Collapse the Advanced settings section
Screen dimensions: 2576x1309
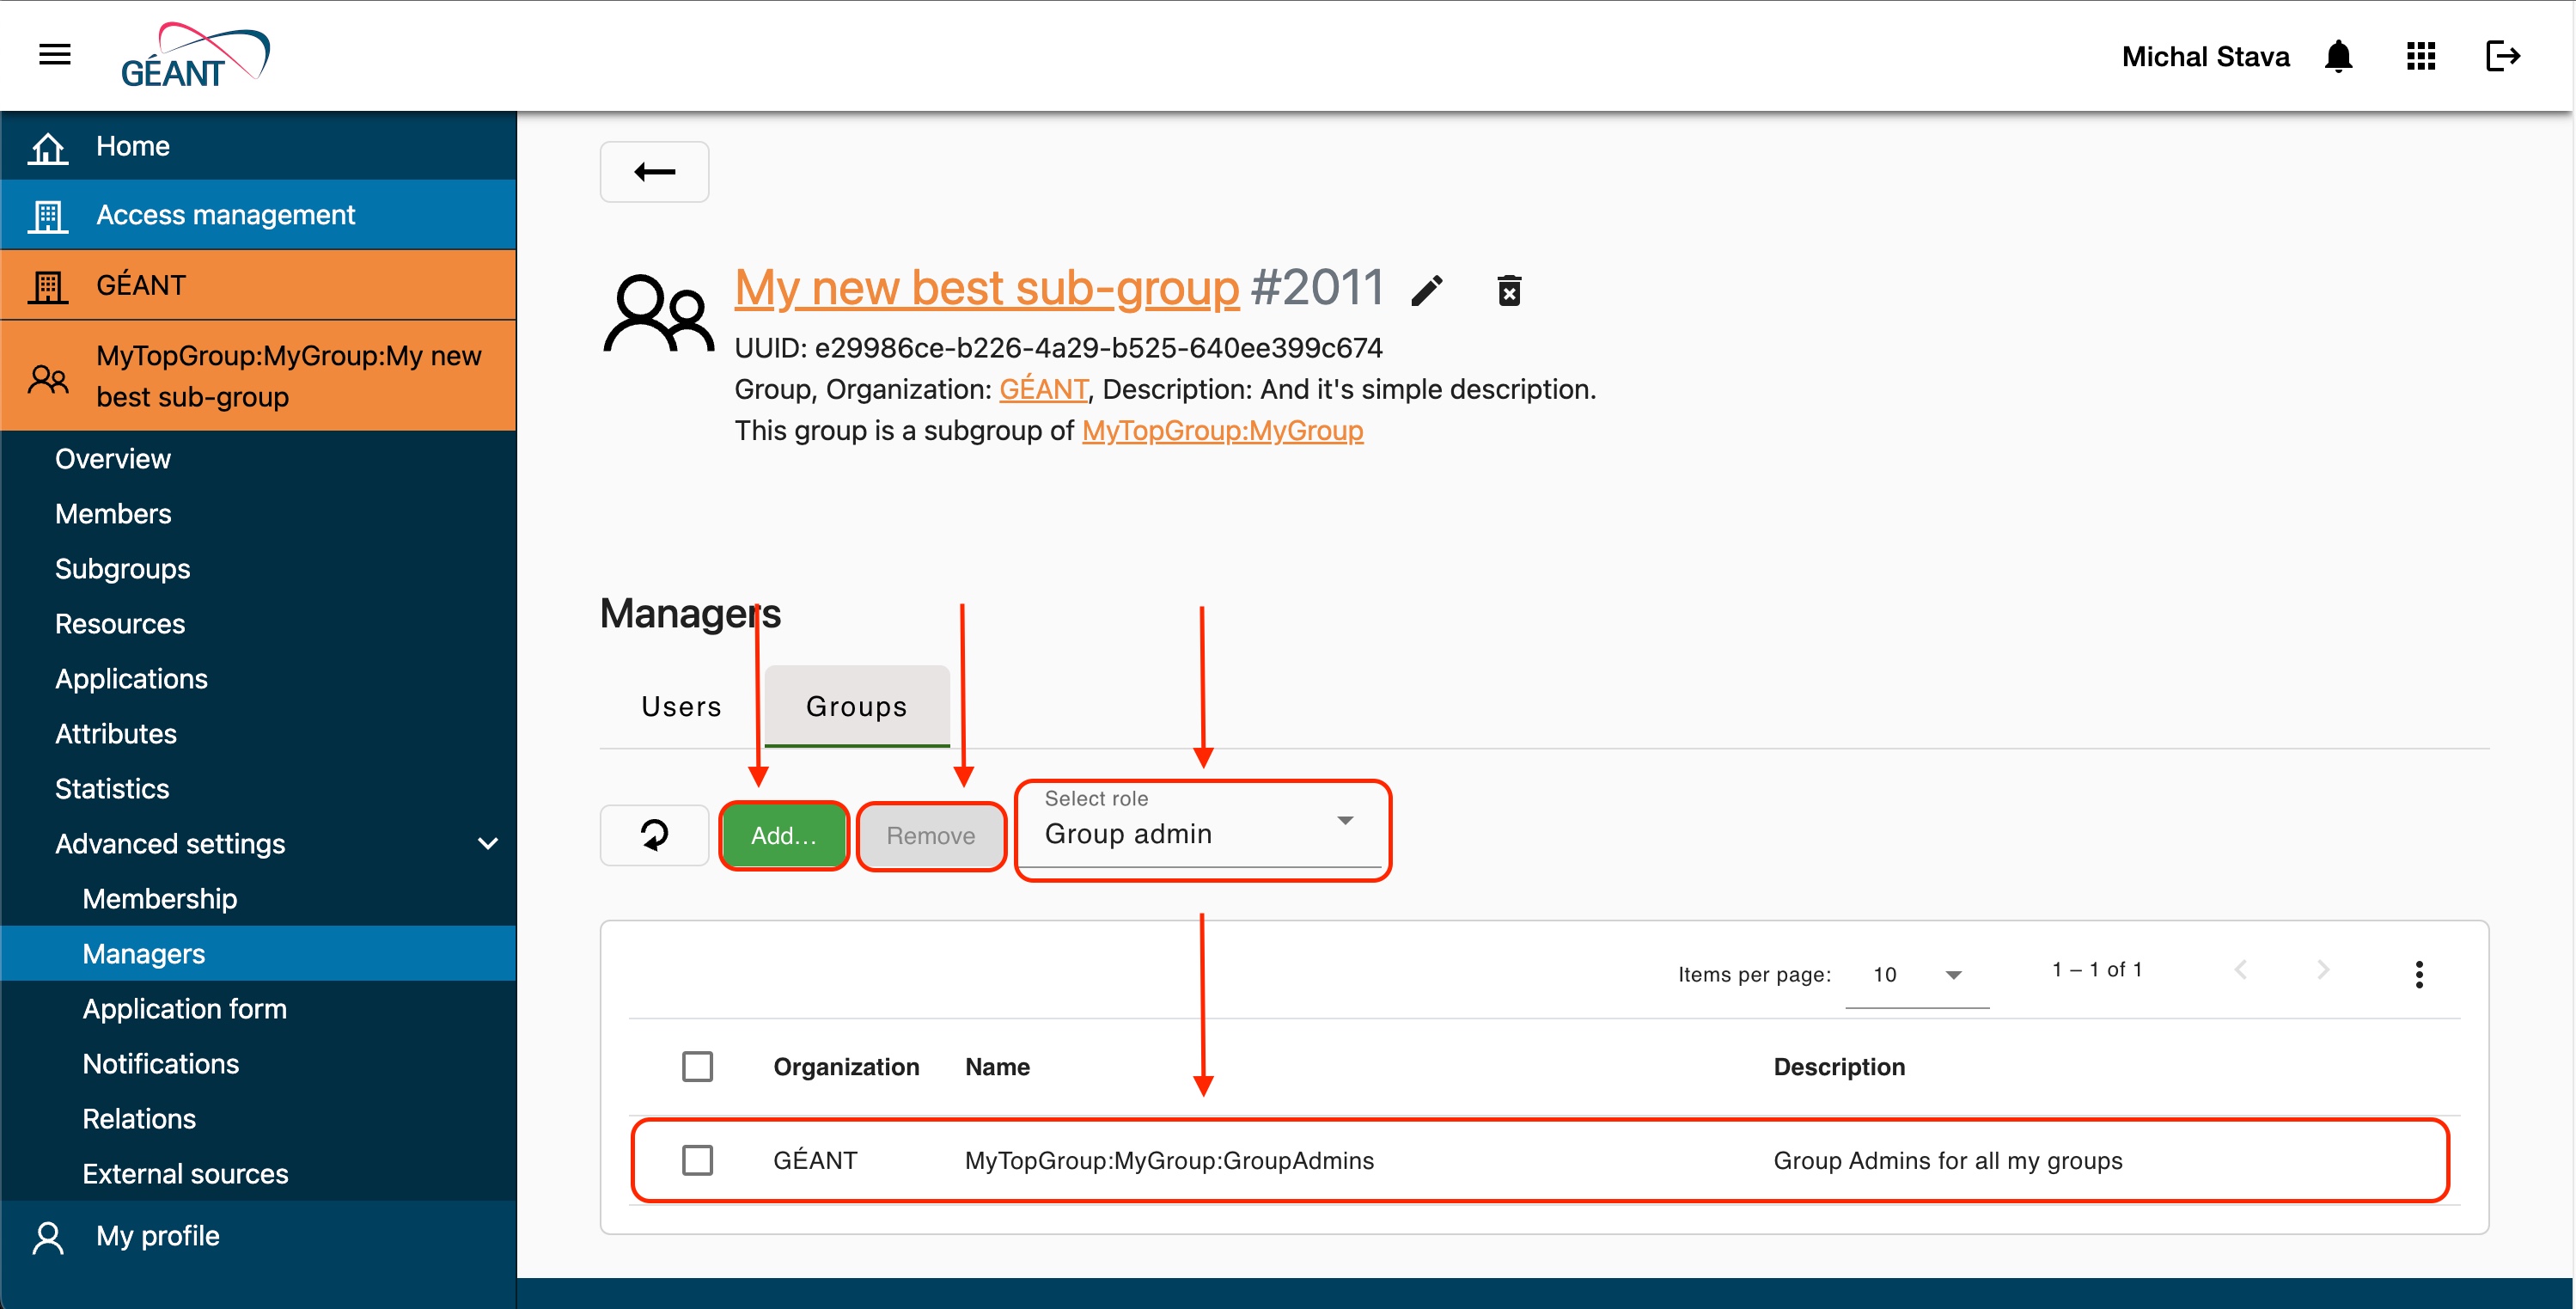tap(487, 843)
